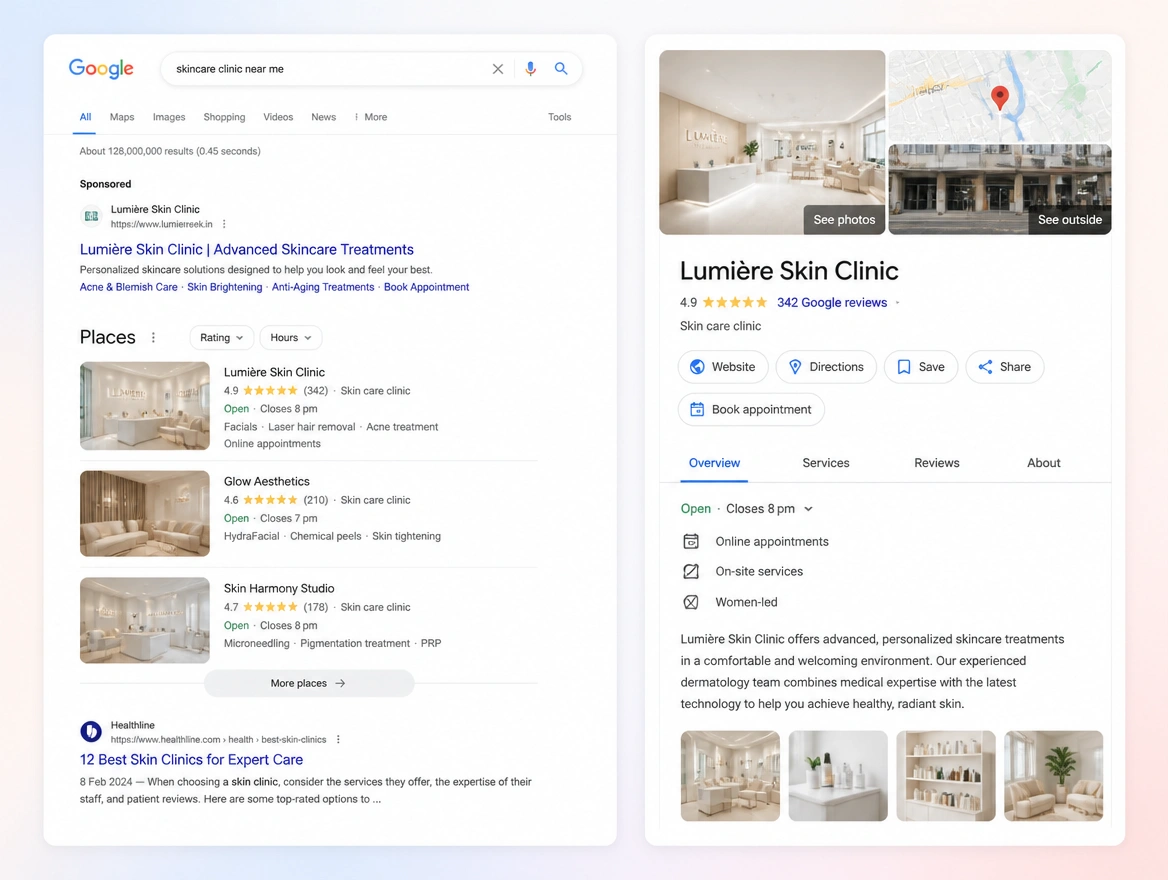Switch to the Shopping tab
Screen dimensions: 1168x880
tap(224, 117)
